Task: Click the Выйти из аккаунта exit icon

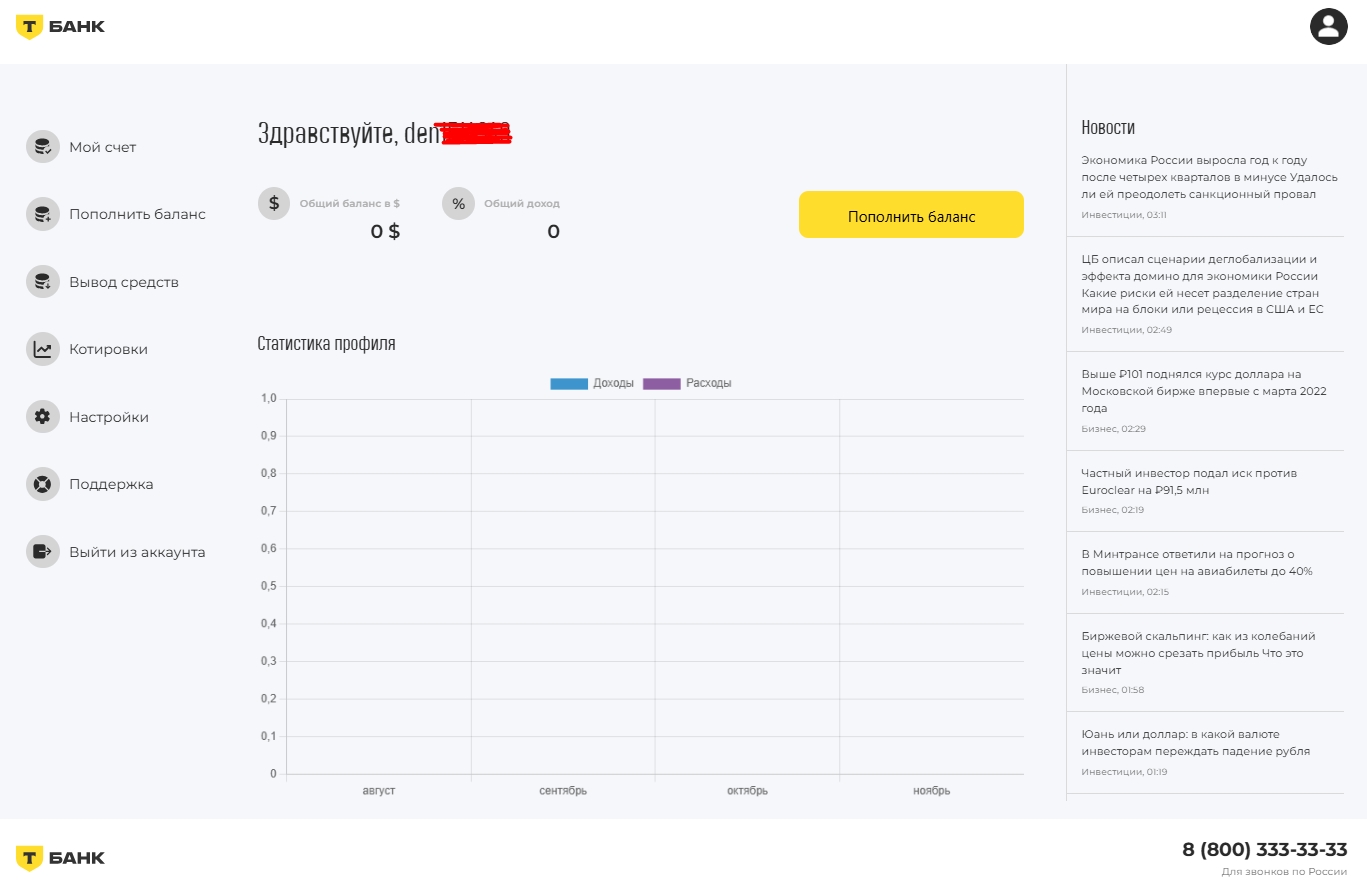Action: click(43, 551)
